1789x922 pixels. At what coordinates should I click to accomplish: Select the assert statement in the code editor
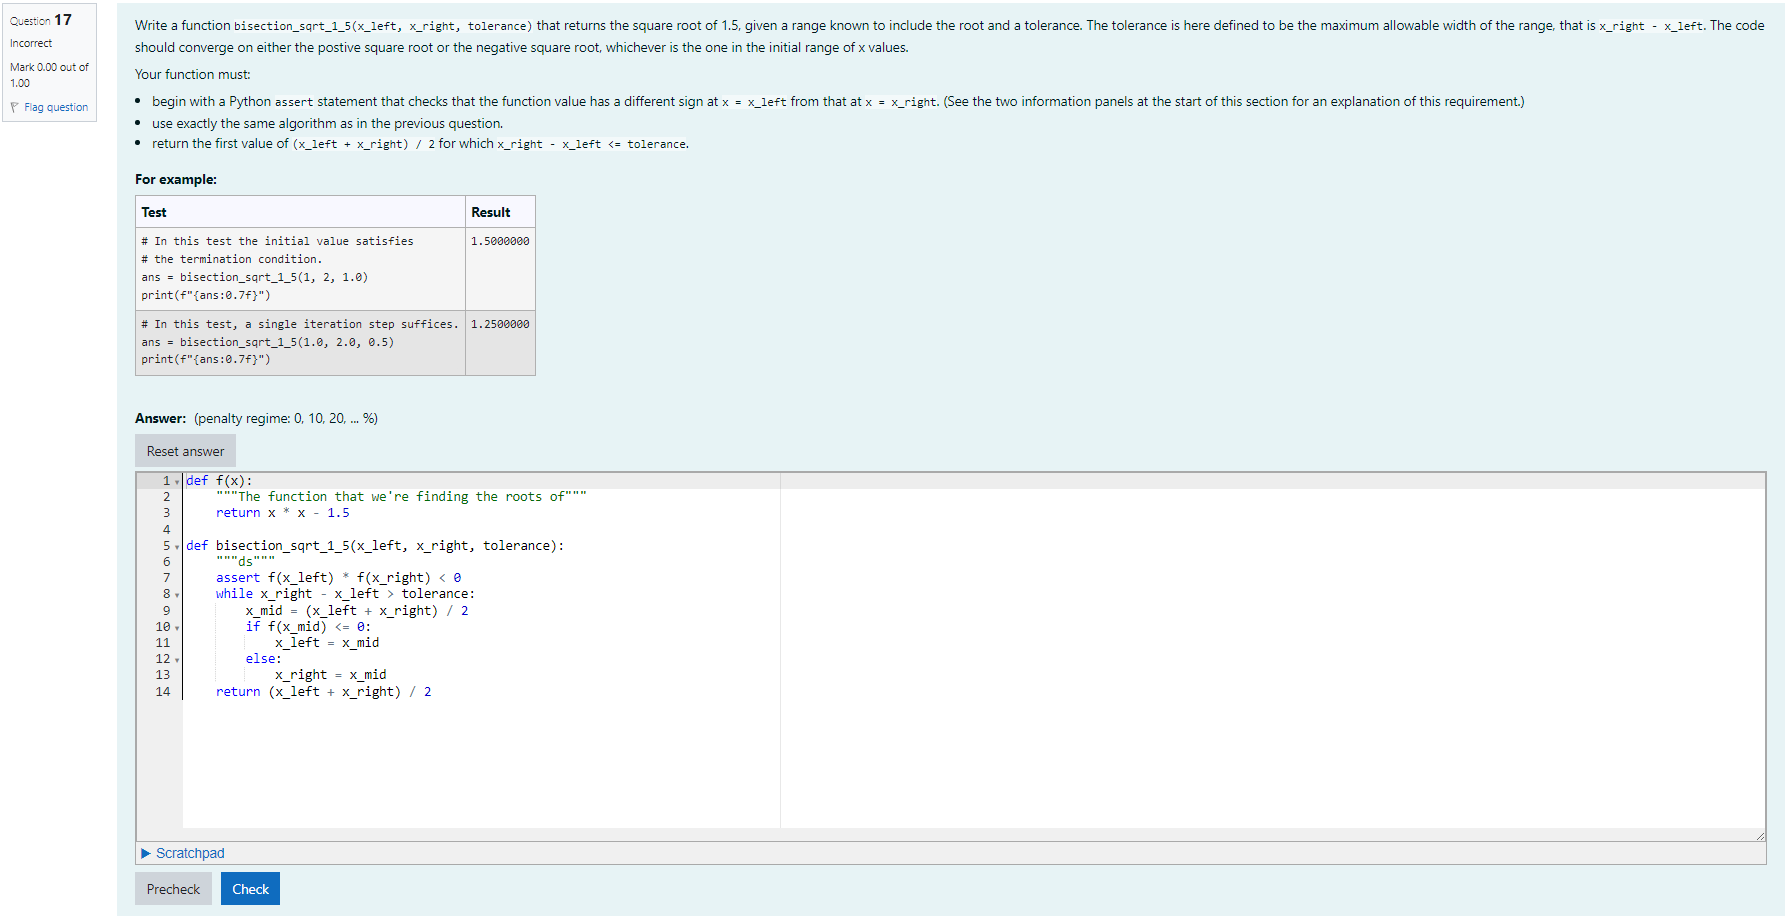(337, 577)
